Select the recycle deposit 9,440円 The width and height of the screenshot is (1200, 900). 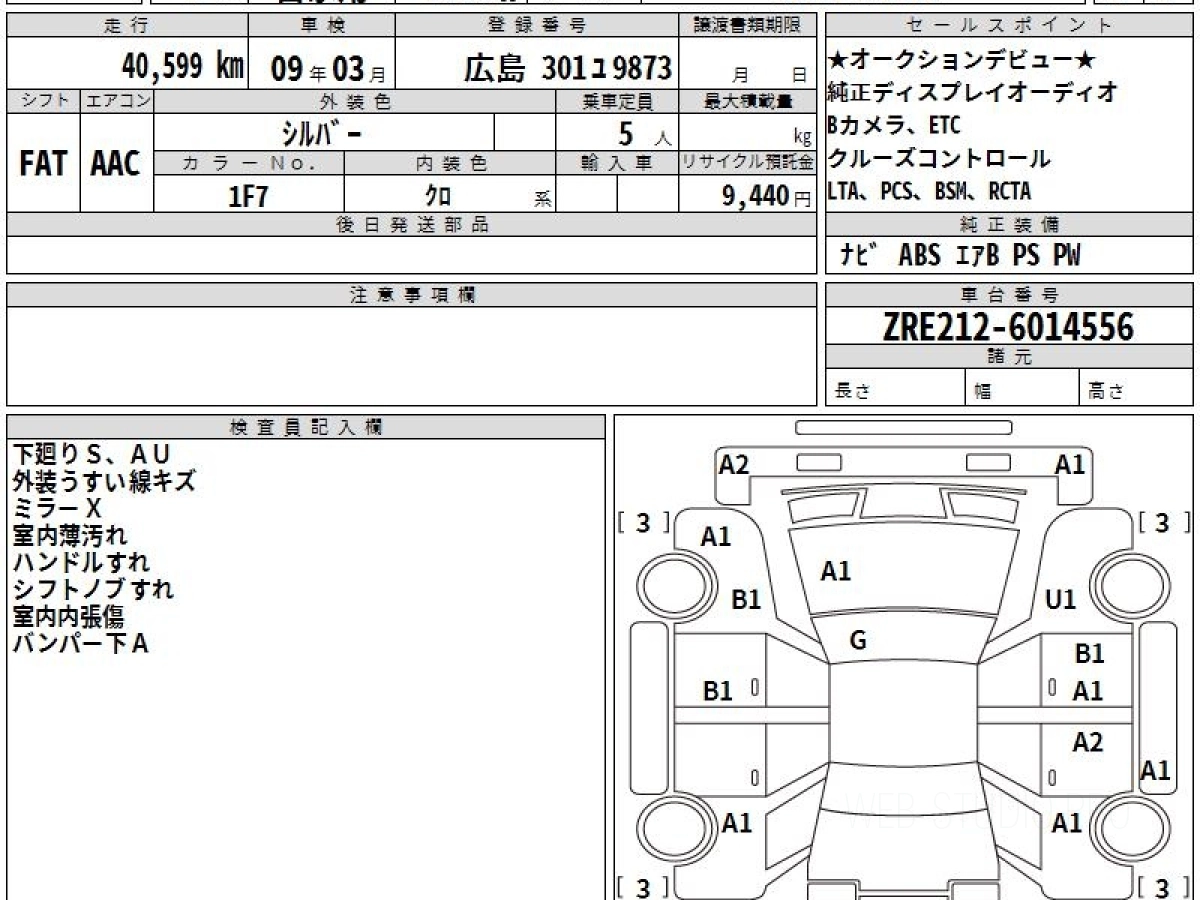pyautogui.click(x=766, y=197)
